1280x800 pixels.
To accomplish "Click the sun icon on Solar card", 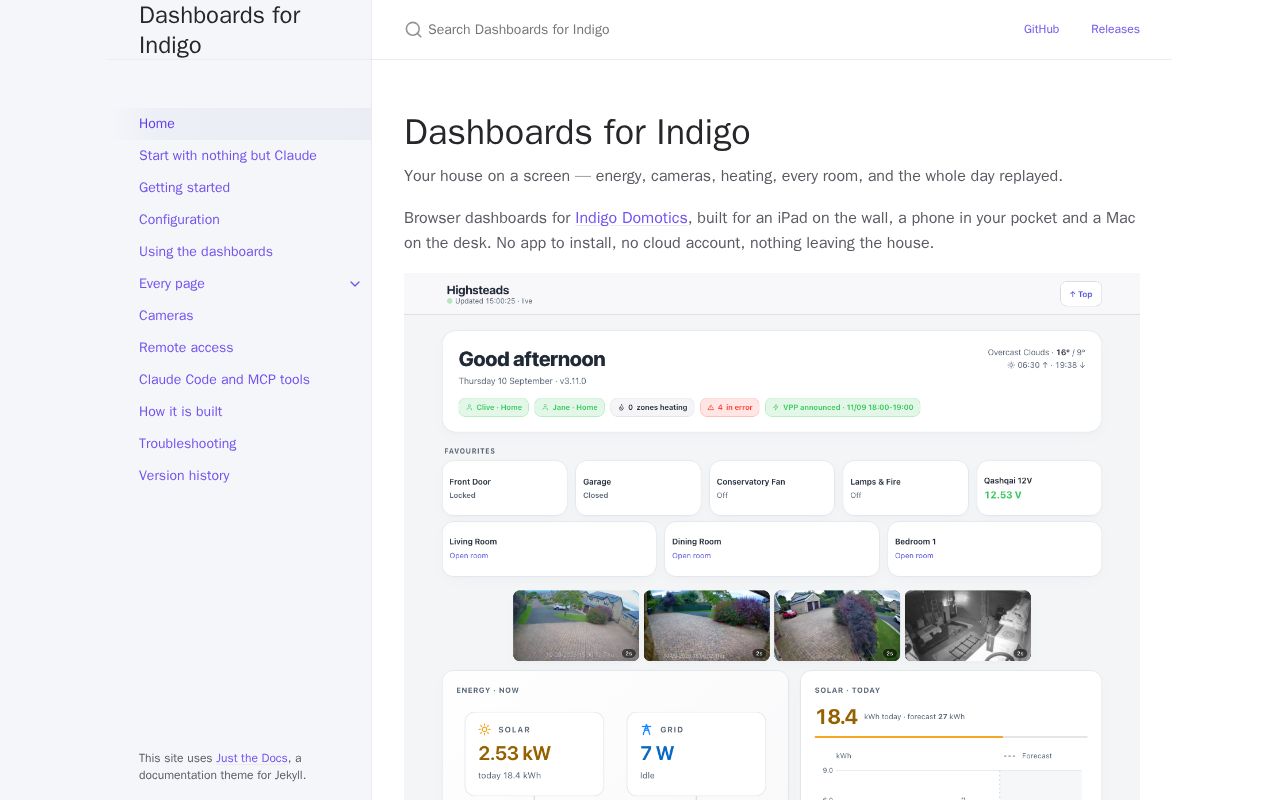I will click(x=485, y=729).
